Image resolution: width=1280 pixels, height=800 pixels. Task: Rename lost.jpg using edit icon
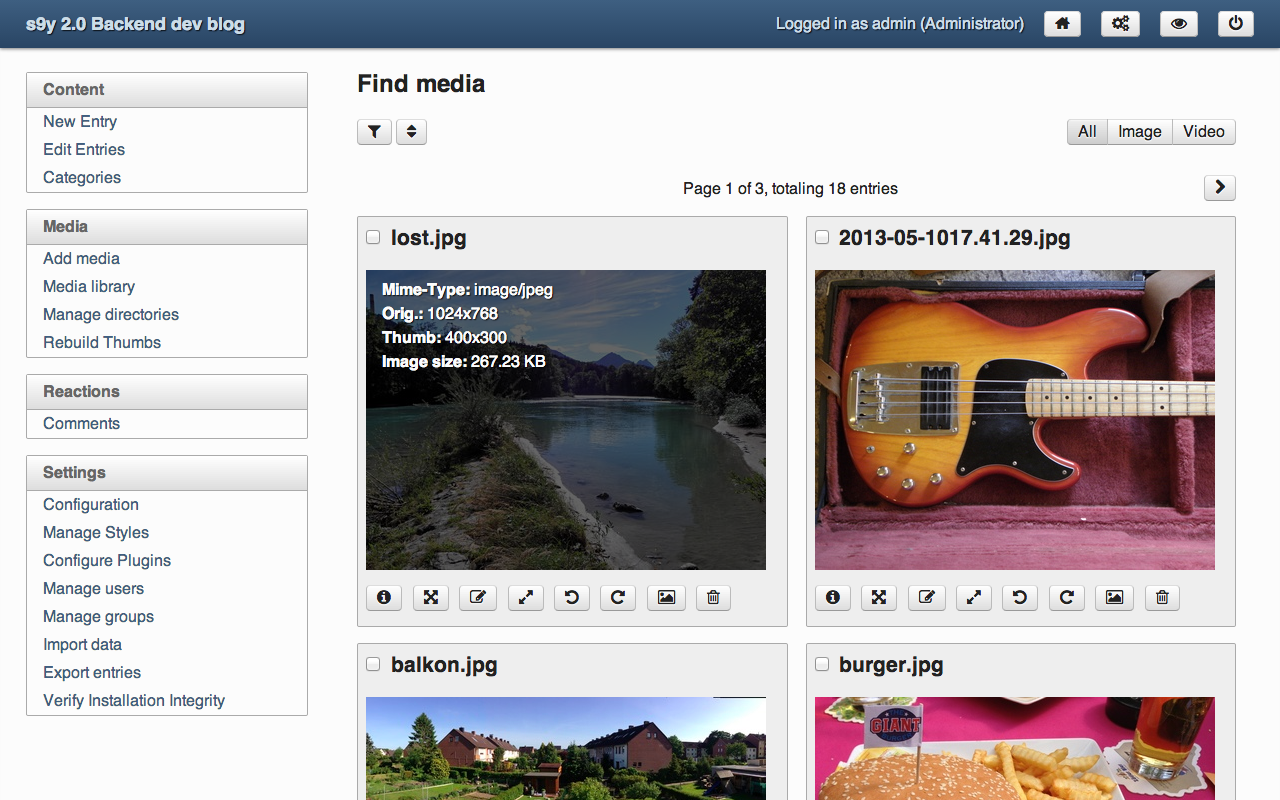tap(477, 598)
